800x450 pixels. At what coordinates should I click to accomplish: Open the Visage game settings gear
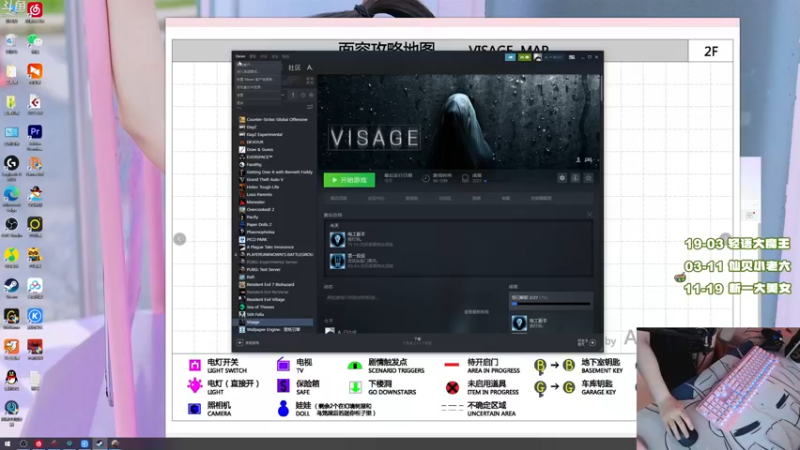click(562, 178)
